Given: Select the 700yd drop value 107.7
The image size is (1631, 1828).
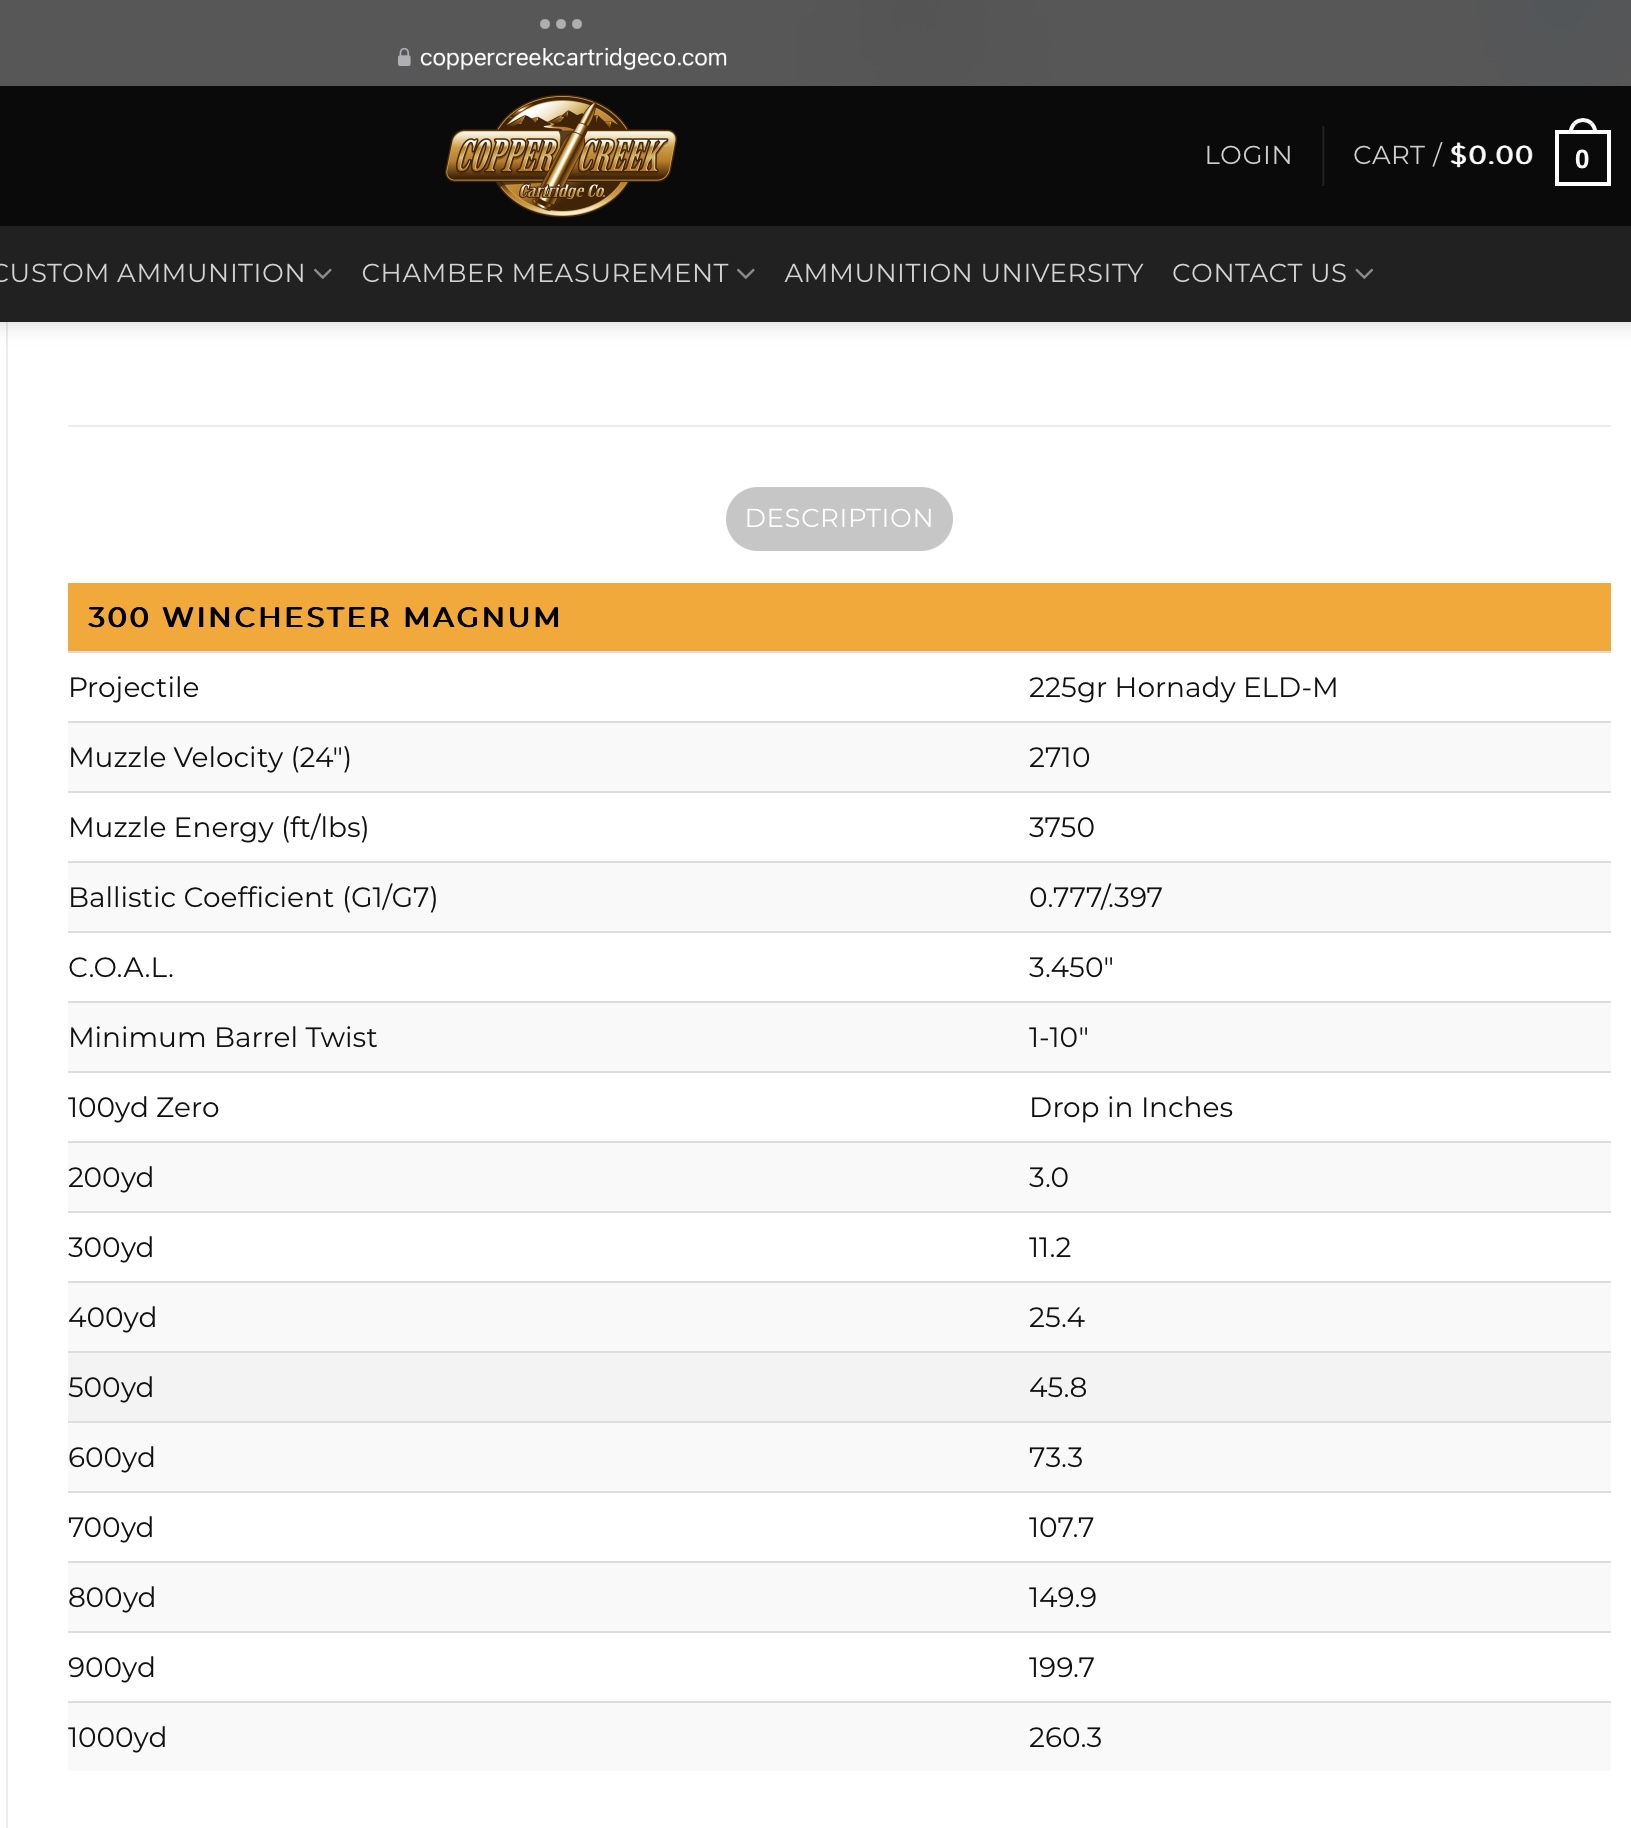Looking at the screenshot, I should (x=1061, y=1528).
